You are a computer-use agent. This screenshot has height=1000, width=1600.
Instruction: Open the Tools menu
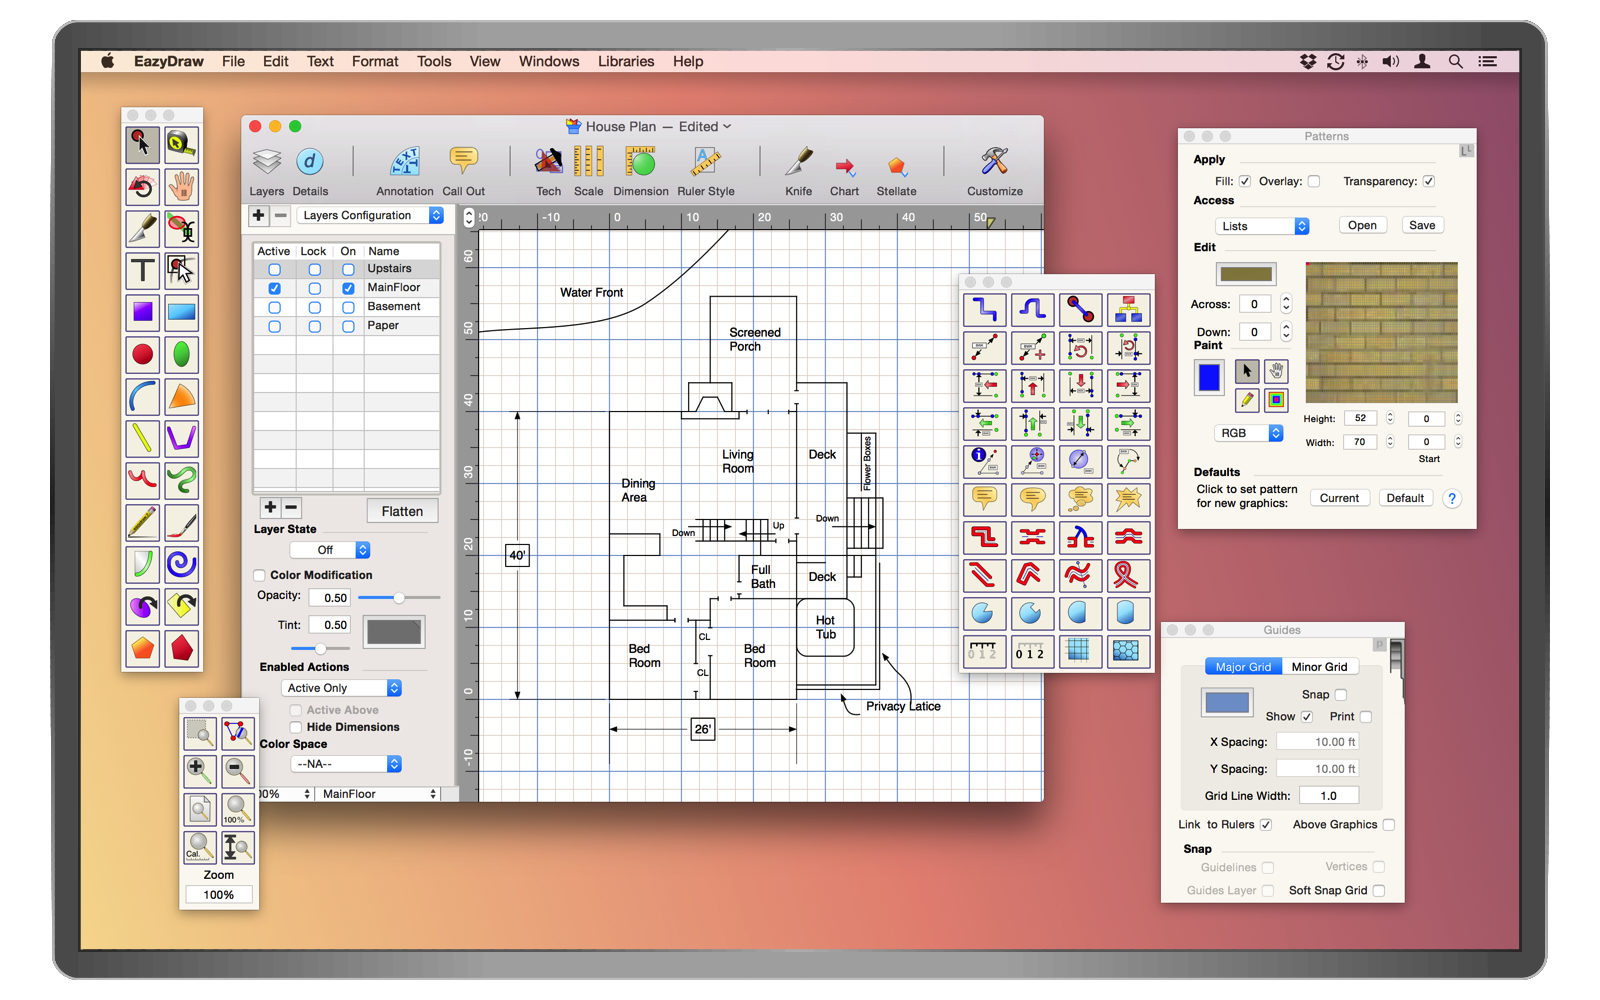[x=434, y=61]
